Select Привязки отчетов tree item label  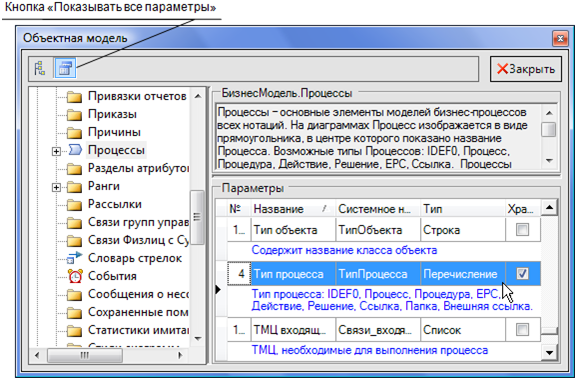tap(137, 96)
